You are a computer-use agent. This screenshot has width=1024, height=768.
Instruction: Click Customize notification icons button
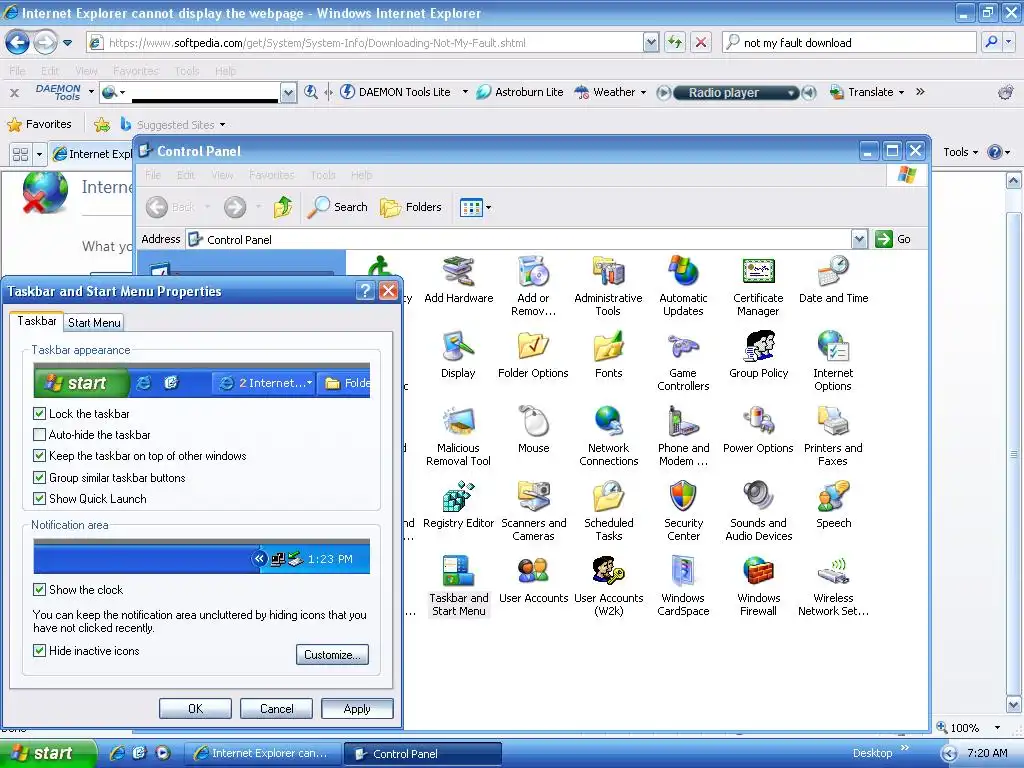tap(332, 654)
